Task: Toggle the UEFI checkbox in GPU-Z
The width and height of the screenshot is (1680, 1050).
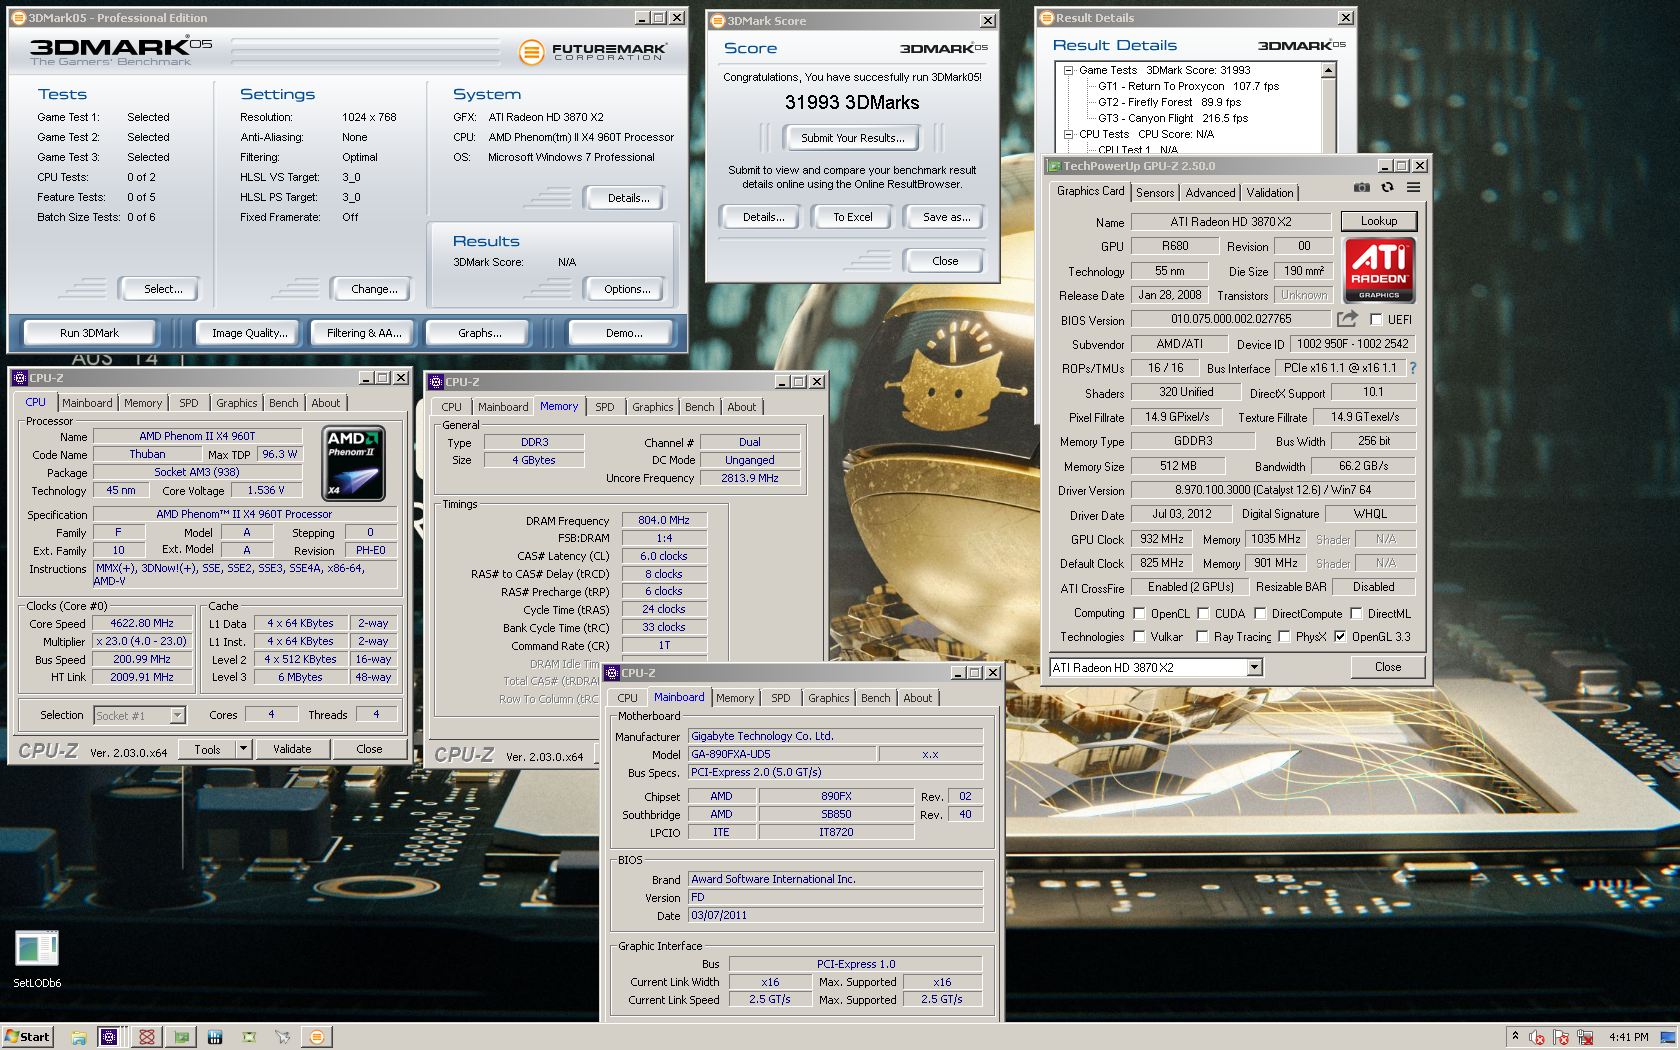Action: [x=1376, y=319]
